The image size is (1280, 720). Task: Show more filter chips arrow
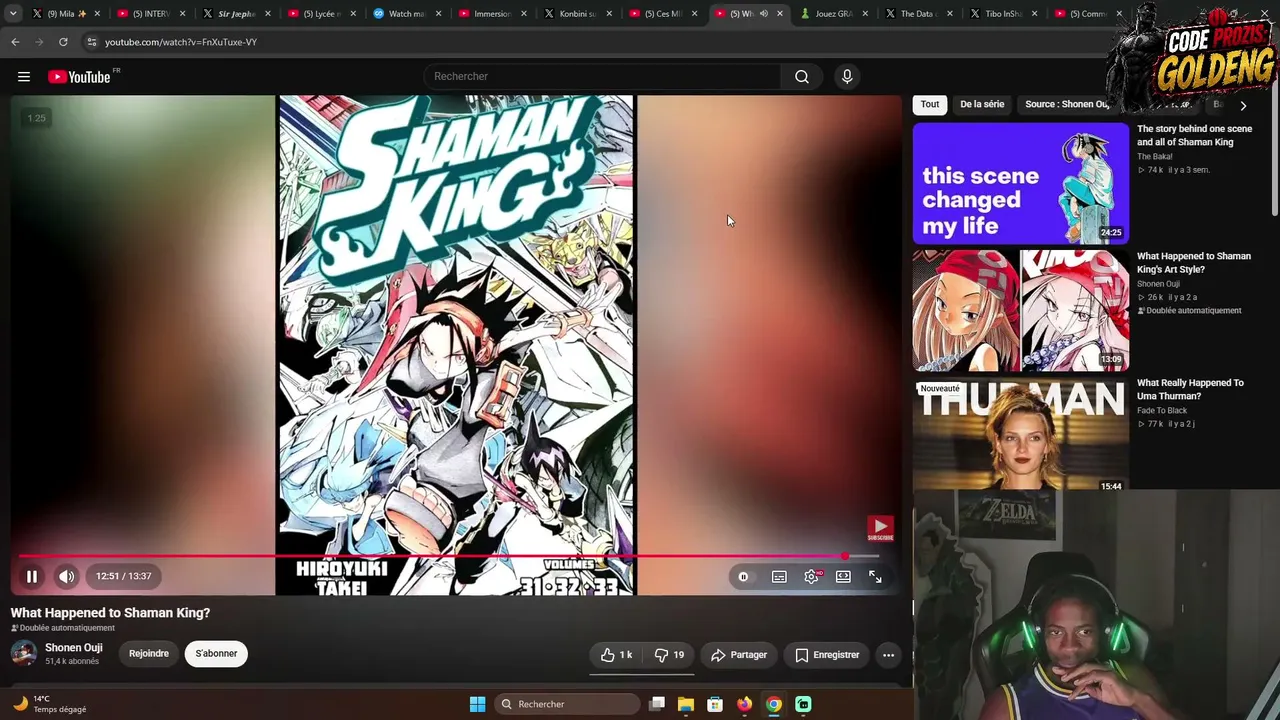tap(1243, 105)
